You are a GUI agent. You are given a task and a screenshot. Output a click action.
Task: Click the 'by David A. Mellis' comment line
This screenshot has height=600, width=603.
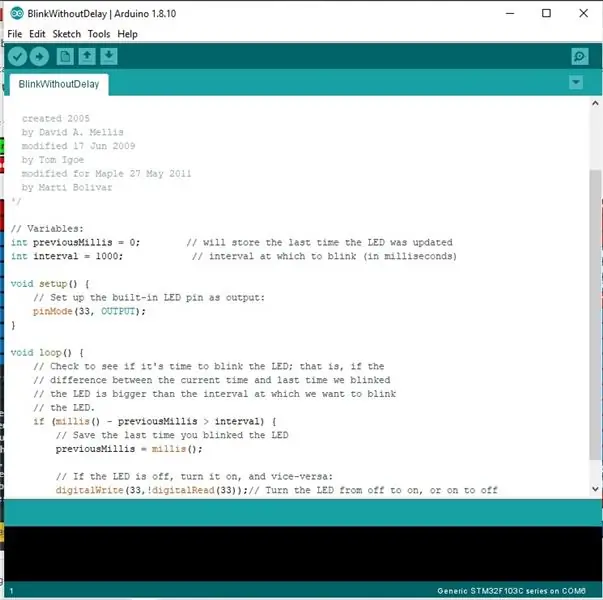click(73, 132)
